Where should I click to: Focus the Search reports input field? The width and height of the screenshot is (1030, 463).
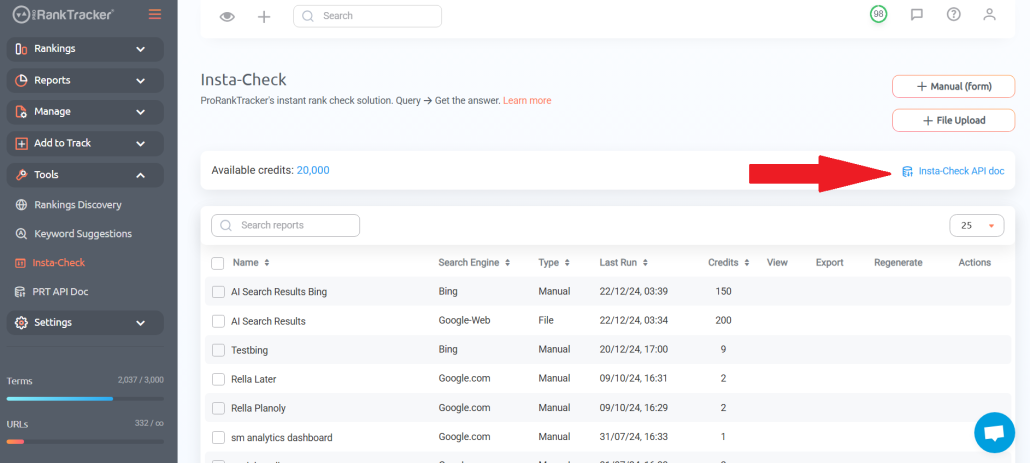tap(285, 225)
